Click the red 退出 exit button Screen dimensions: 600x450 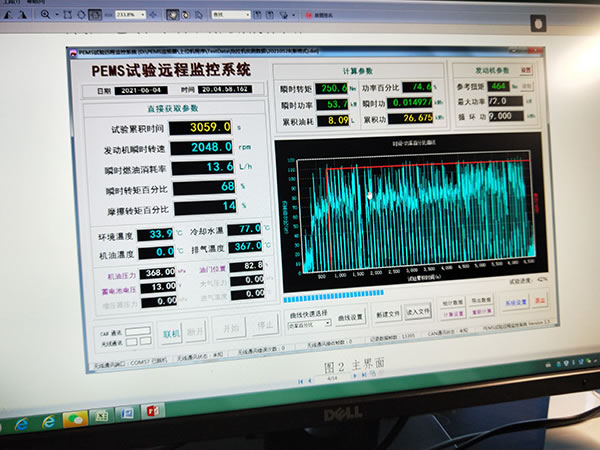540,299
